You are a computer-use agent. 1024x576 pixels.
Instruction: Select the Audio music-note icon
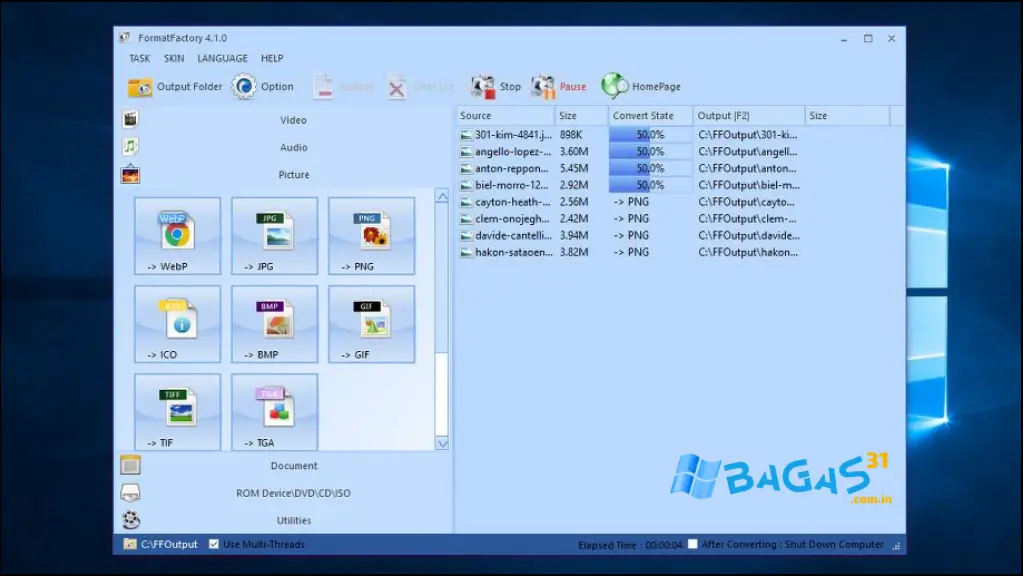click(128, 147)
